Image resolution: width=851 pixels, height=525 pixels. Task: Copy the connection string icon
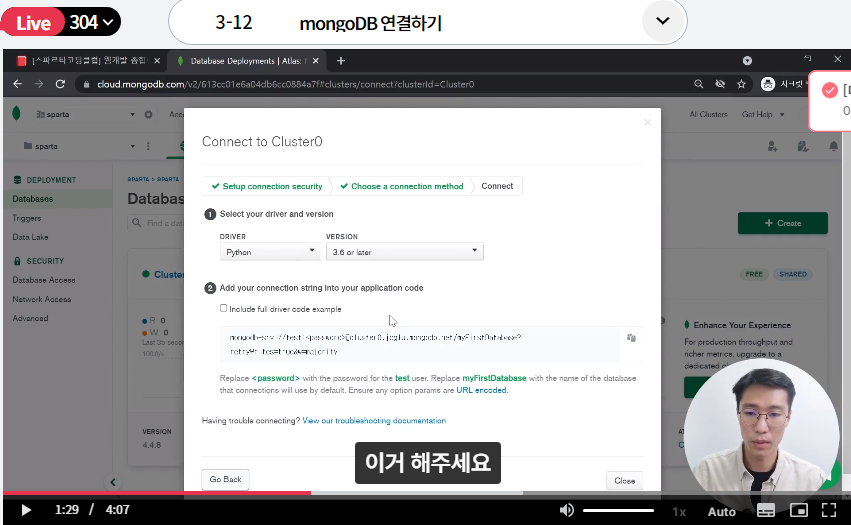[x=631, y=338]
